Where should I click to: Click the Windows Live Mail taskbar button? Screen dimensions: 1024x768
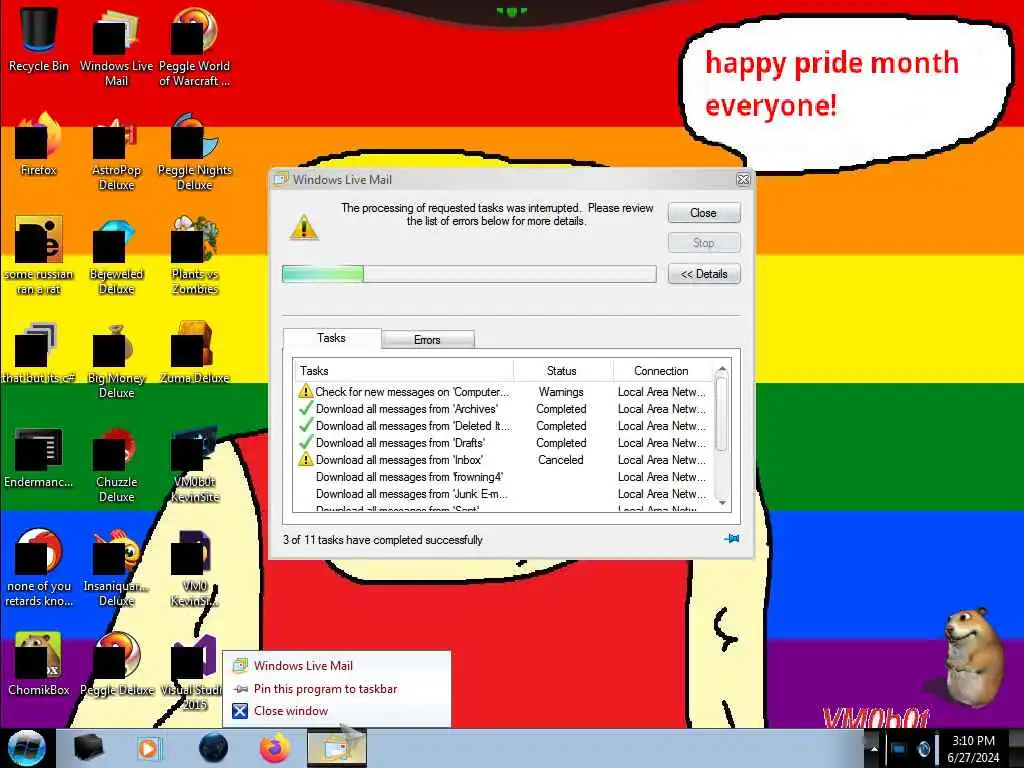point(337,748)
